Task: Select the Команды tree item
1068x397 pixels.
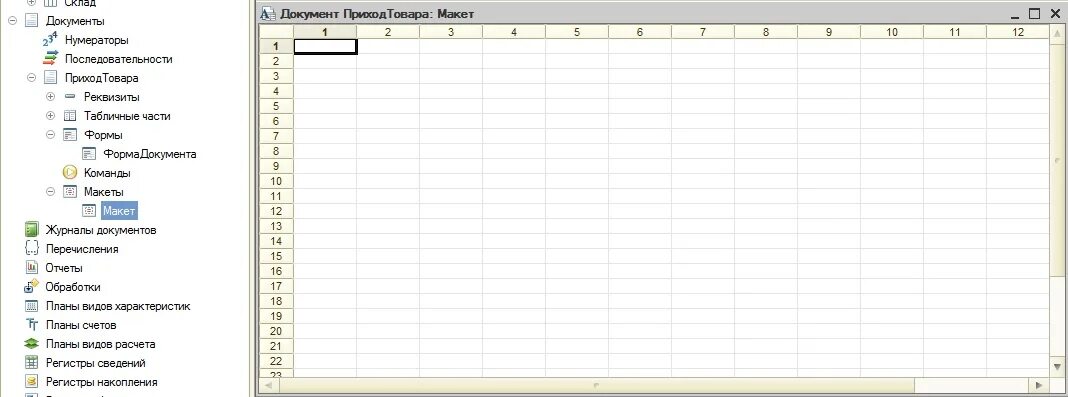Action: (107, 173)
